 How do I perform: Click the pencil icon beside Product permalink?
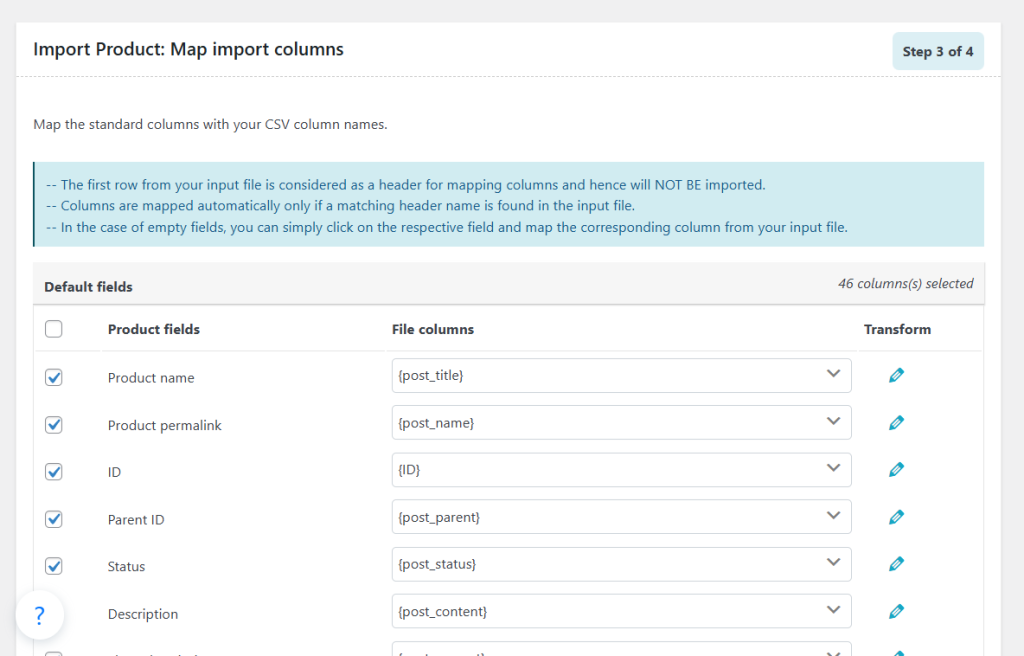tap(896, 421)
